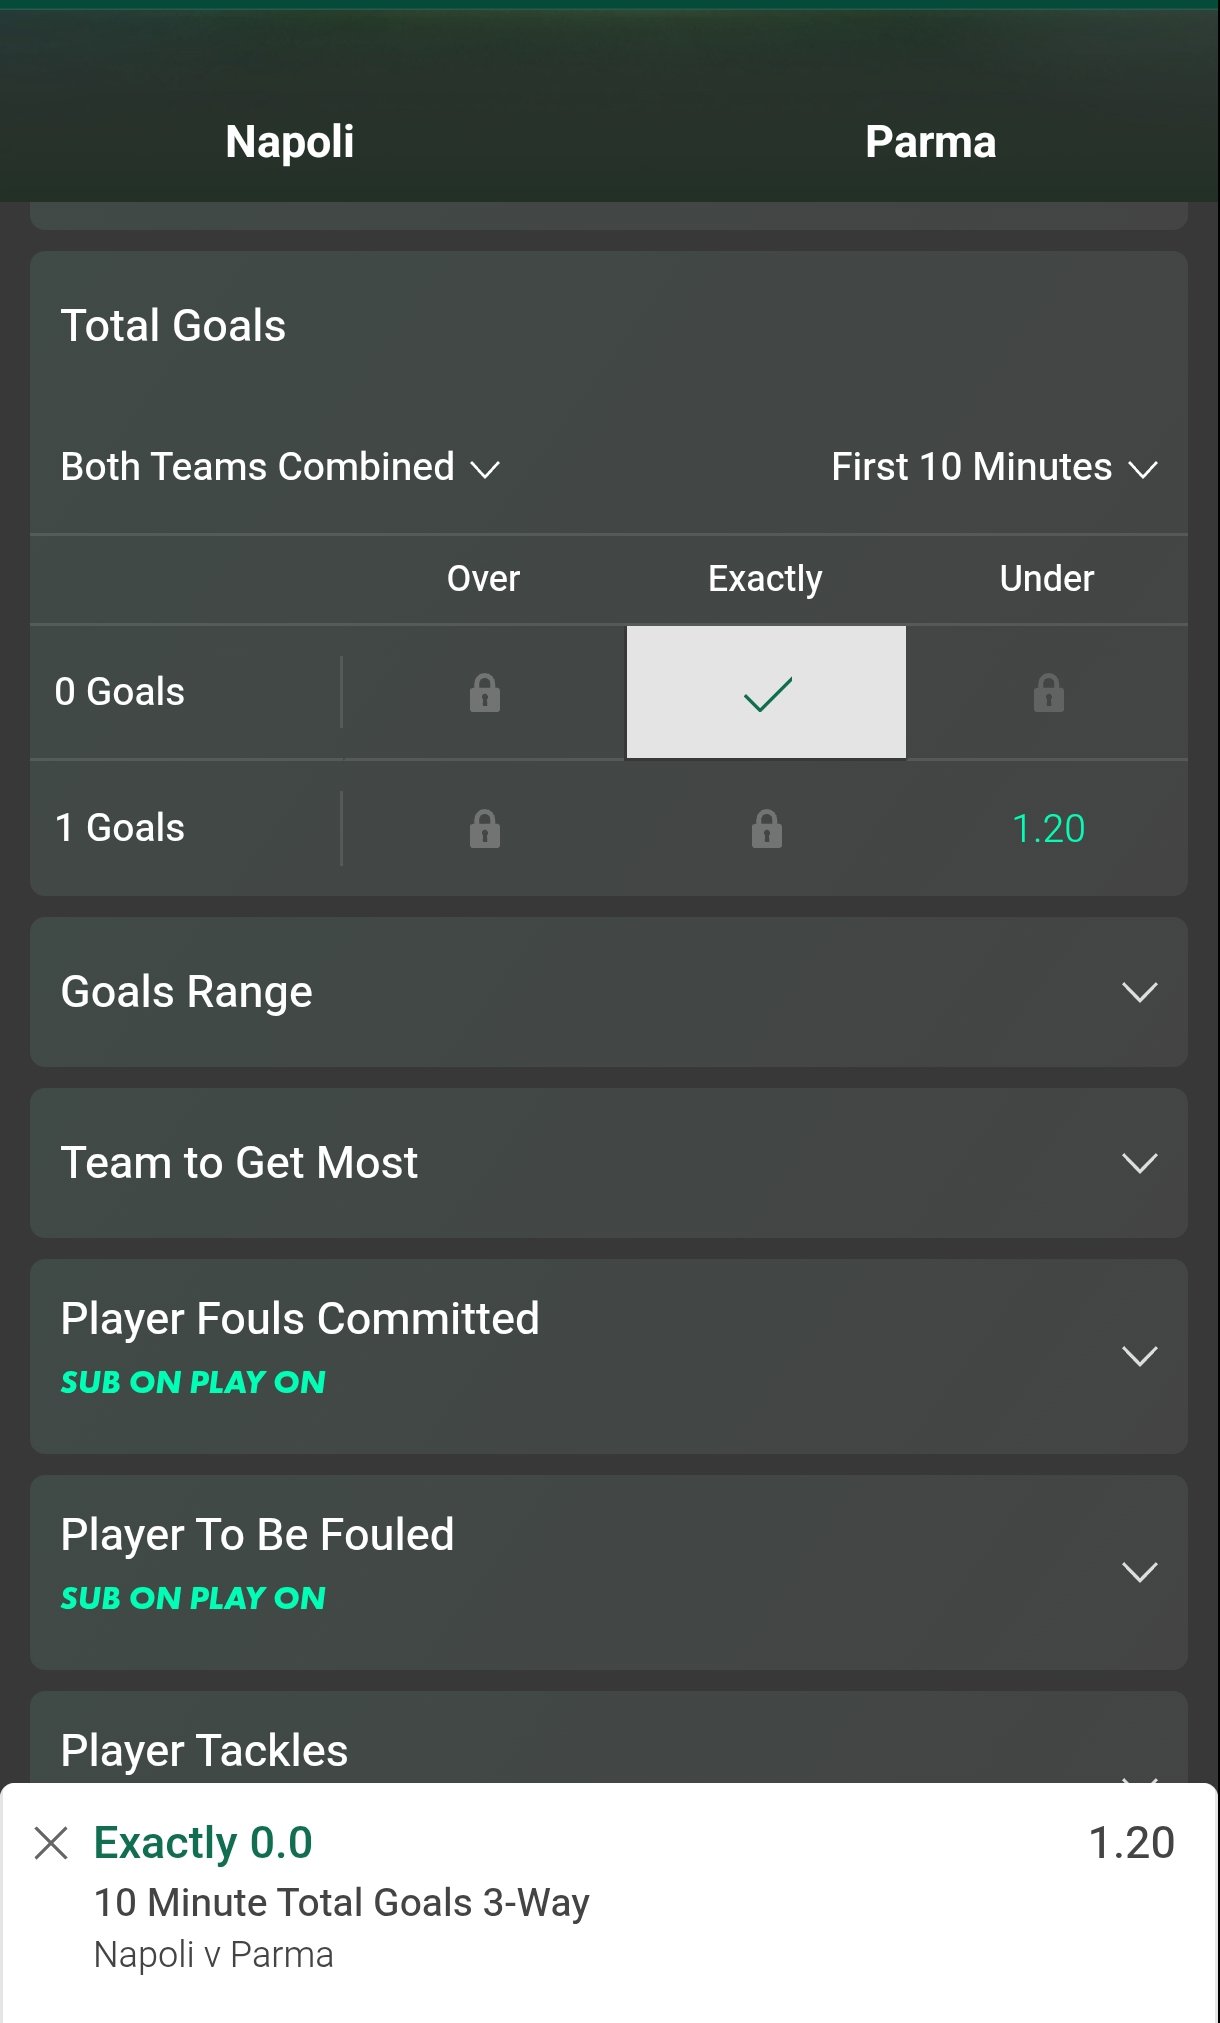
Task: Tap the 1.20 odds in the bet slip
Action: click(x=1131, y=1842)
